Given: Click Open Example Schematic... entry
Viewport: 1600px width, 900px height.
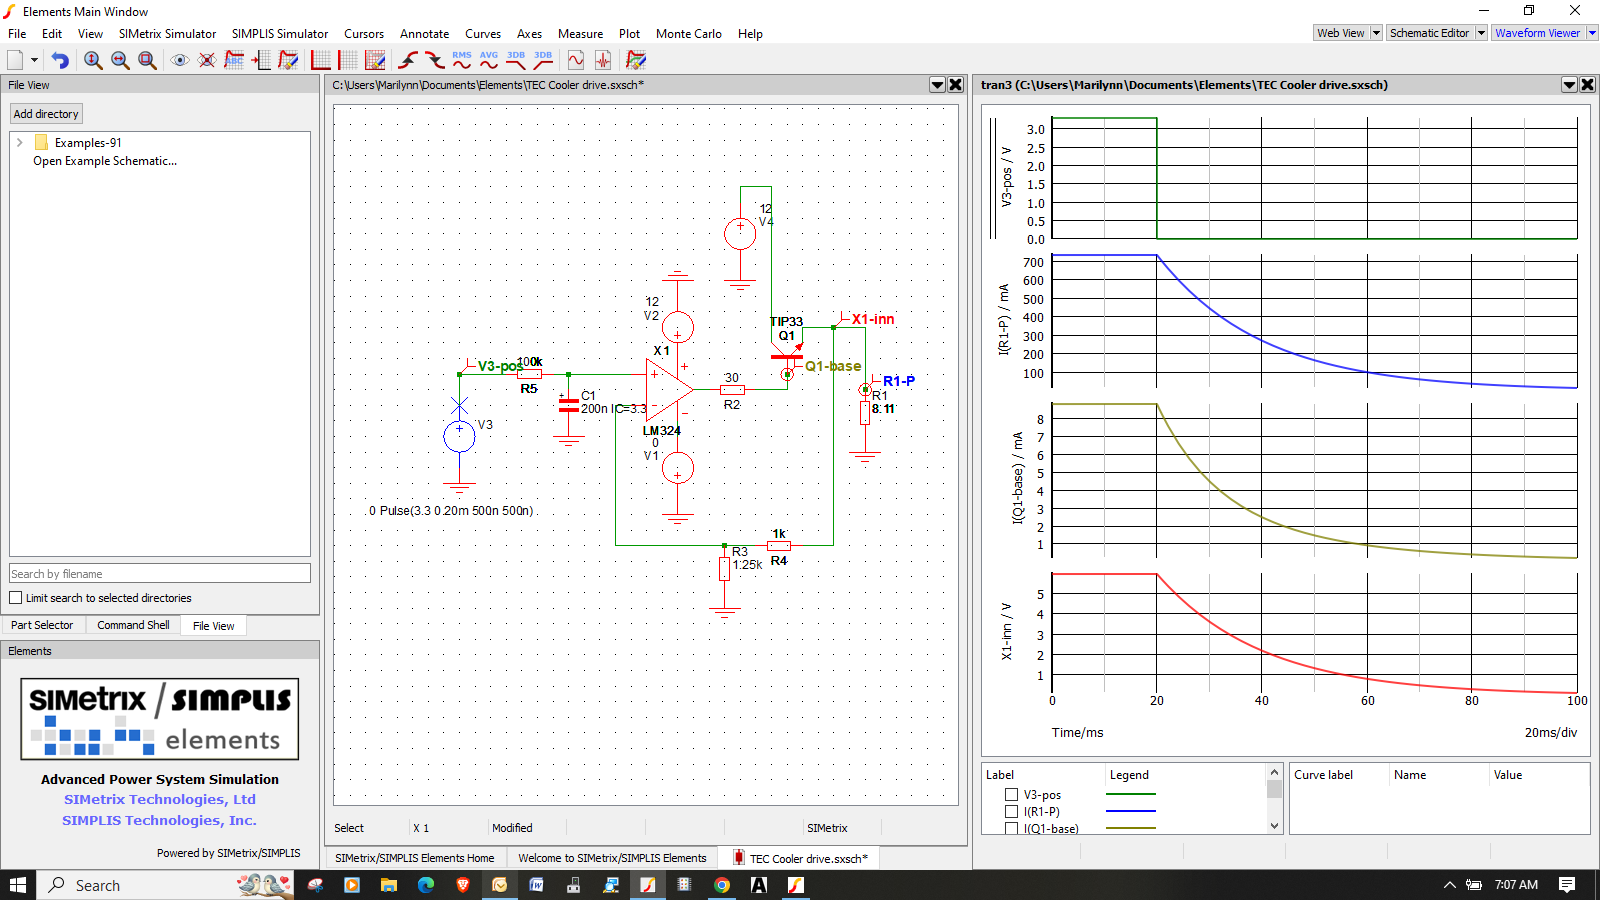Looking at the screenshot, I should [x=105, y=161].
